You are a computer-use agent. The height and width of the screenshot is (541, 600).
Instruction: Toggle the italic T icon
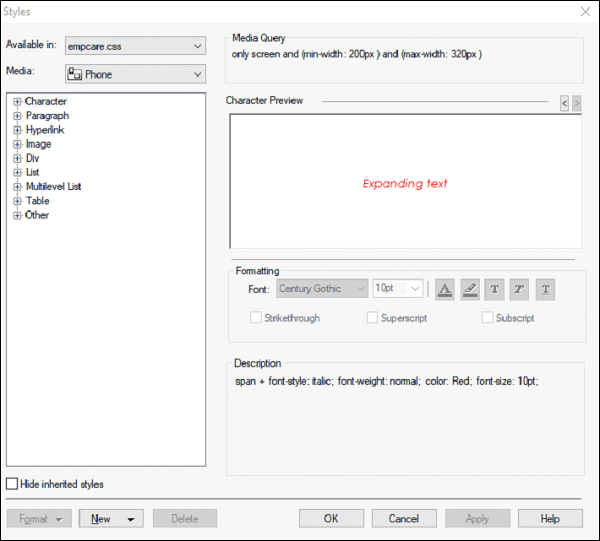tap(519, 289)
